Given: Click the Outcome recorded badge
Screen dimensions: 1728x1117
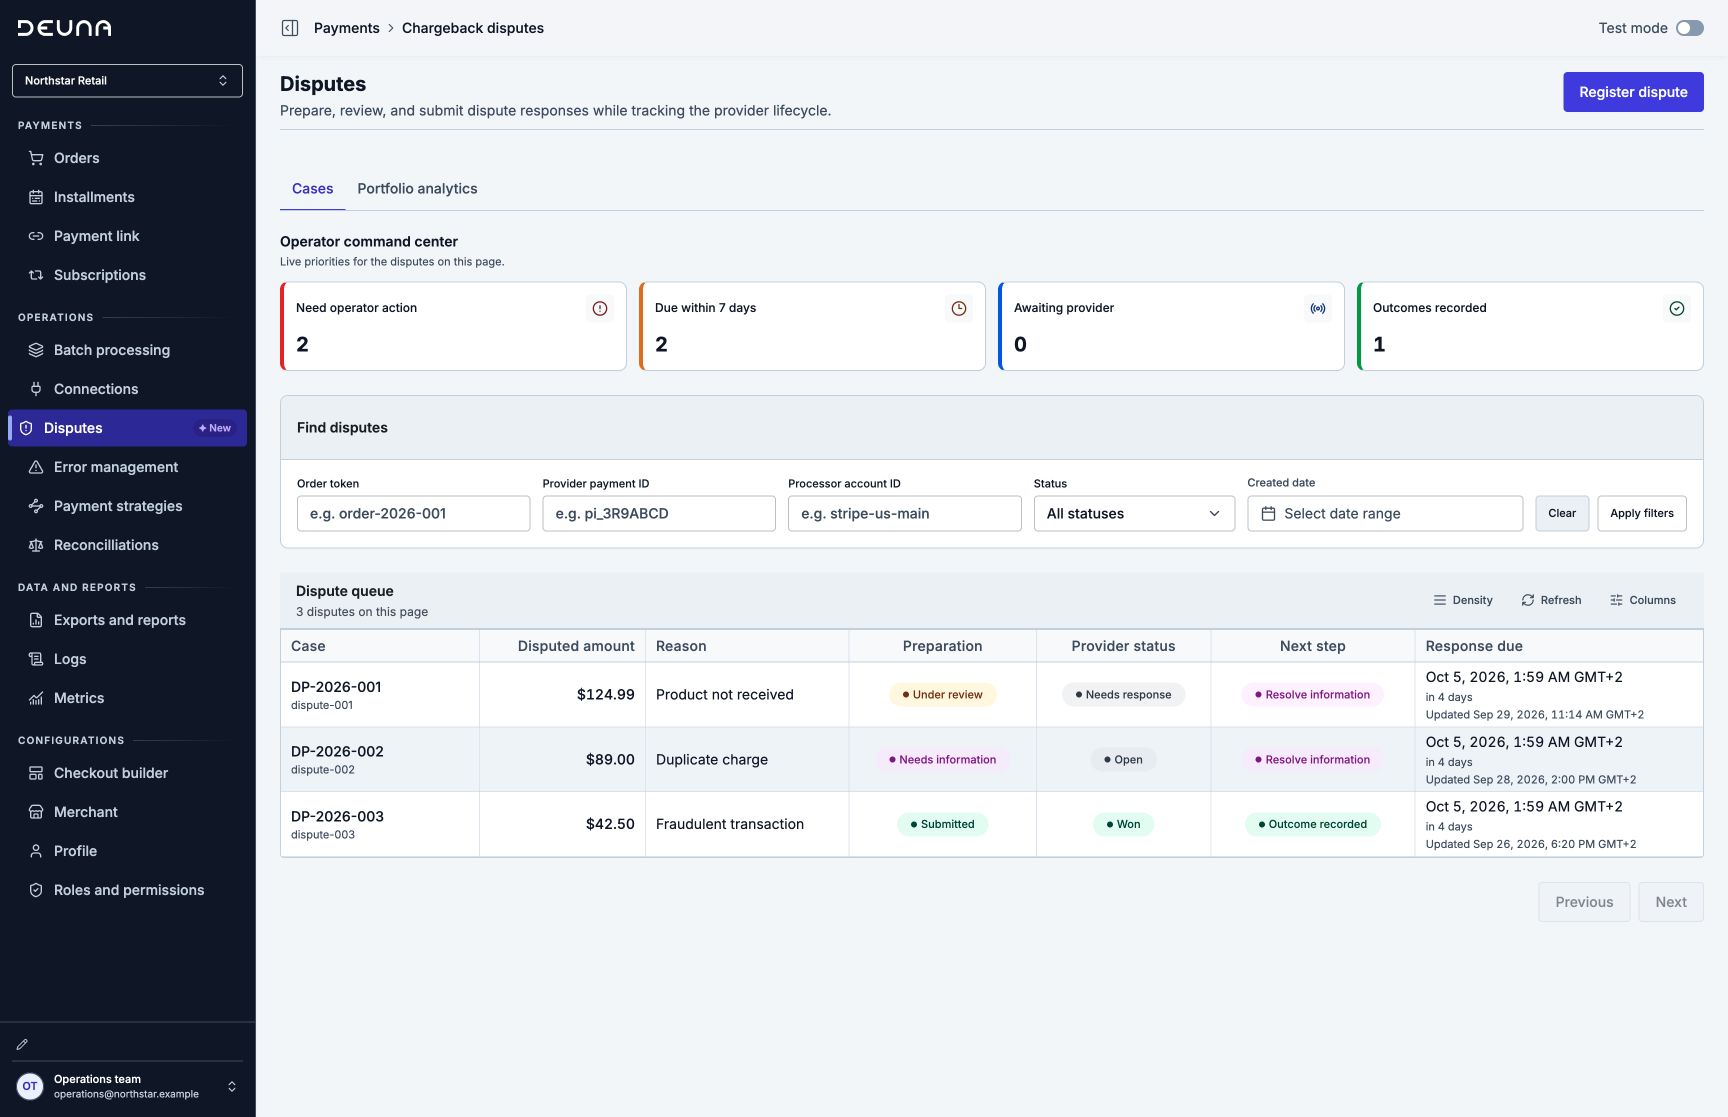Looking at the screenshot, I should [1312, 824].
